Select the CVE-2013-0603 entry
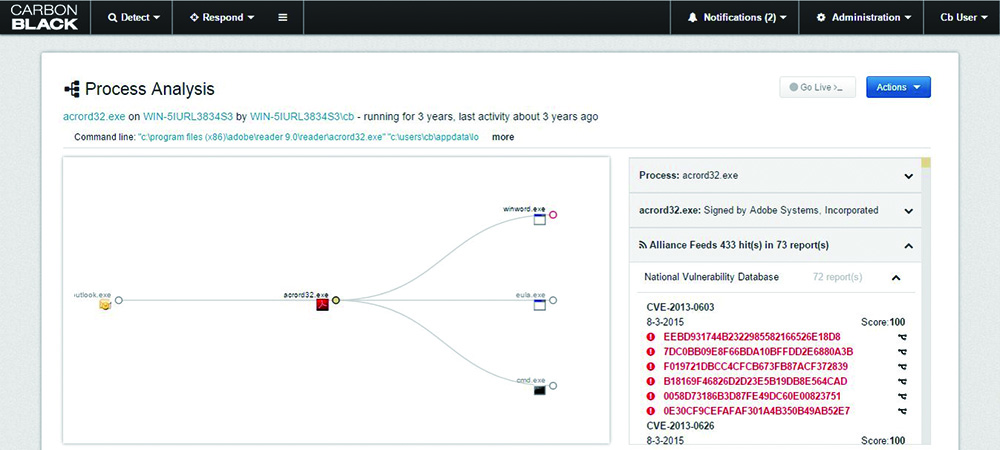1000x450 pixels. 680,307
